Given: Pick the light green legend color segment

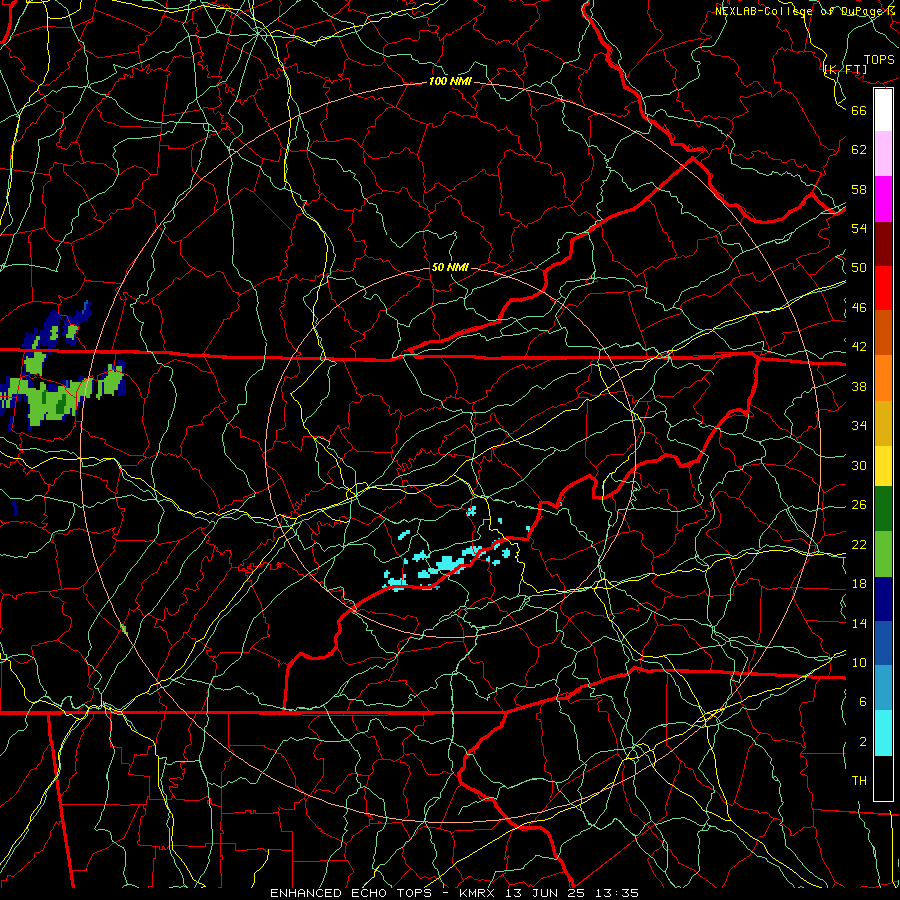Looking at the screenshot, I should click(x=883, y=554).
